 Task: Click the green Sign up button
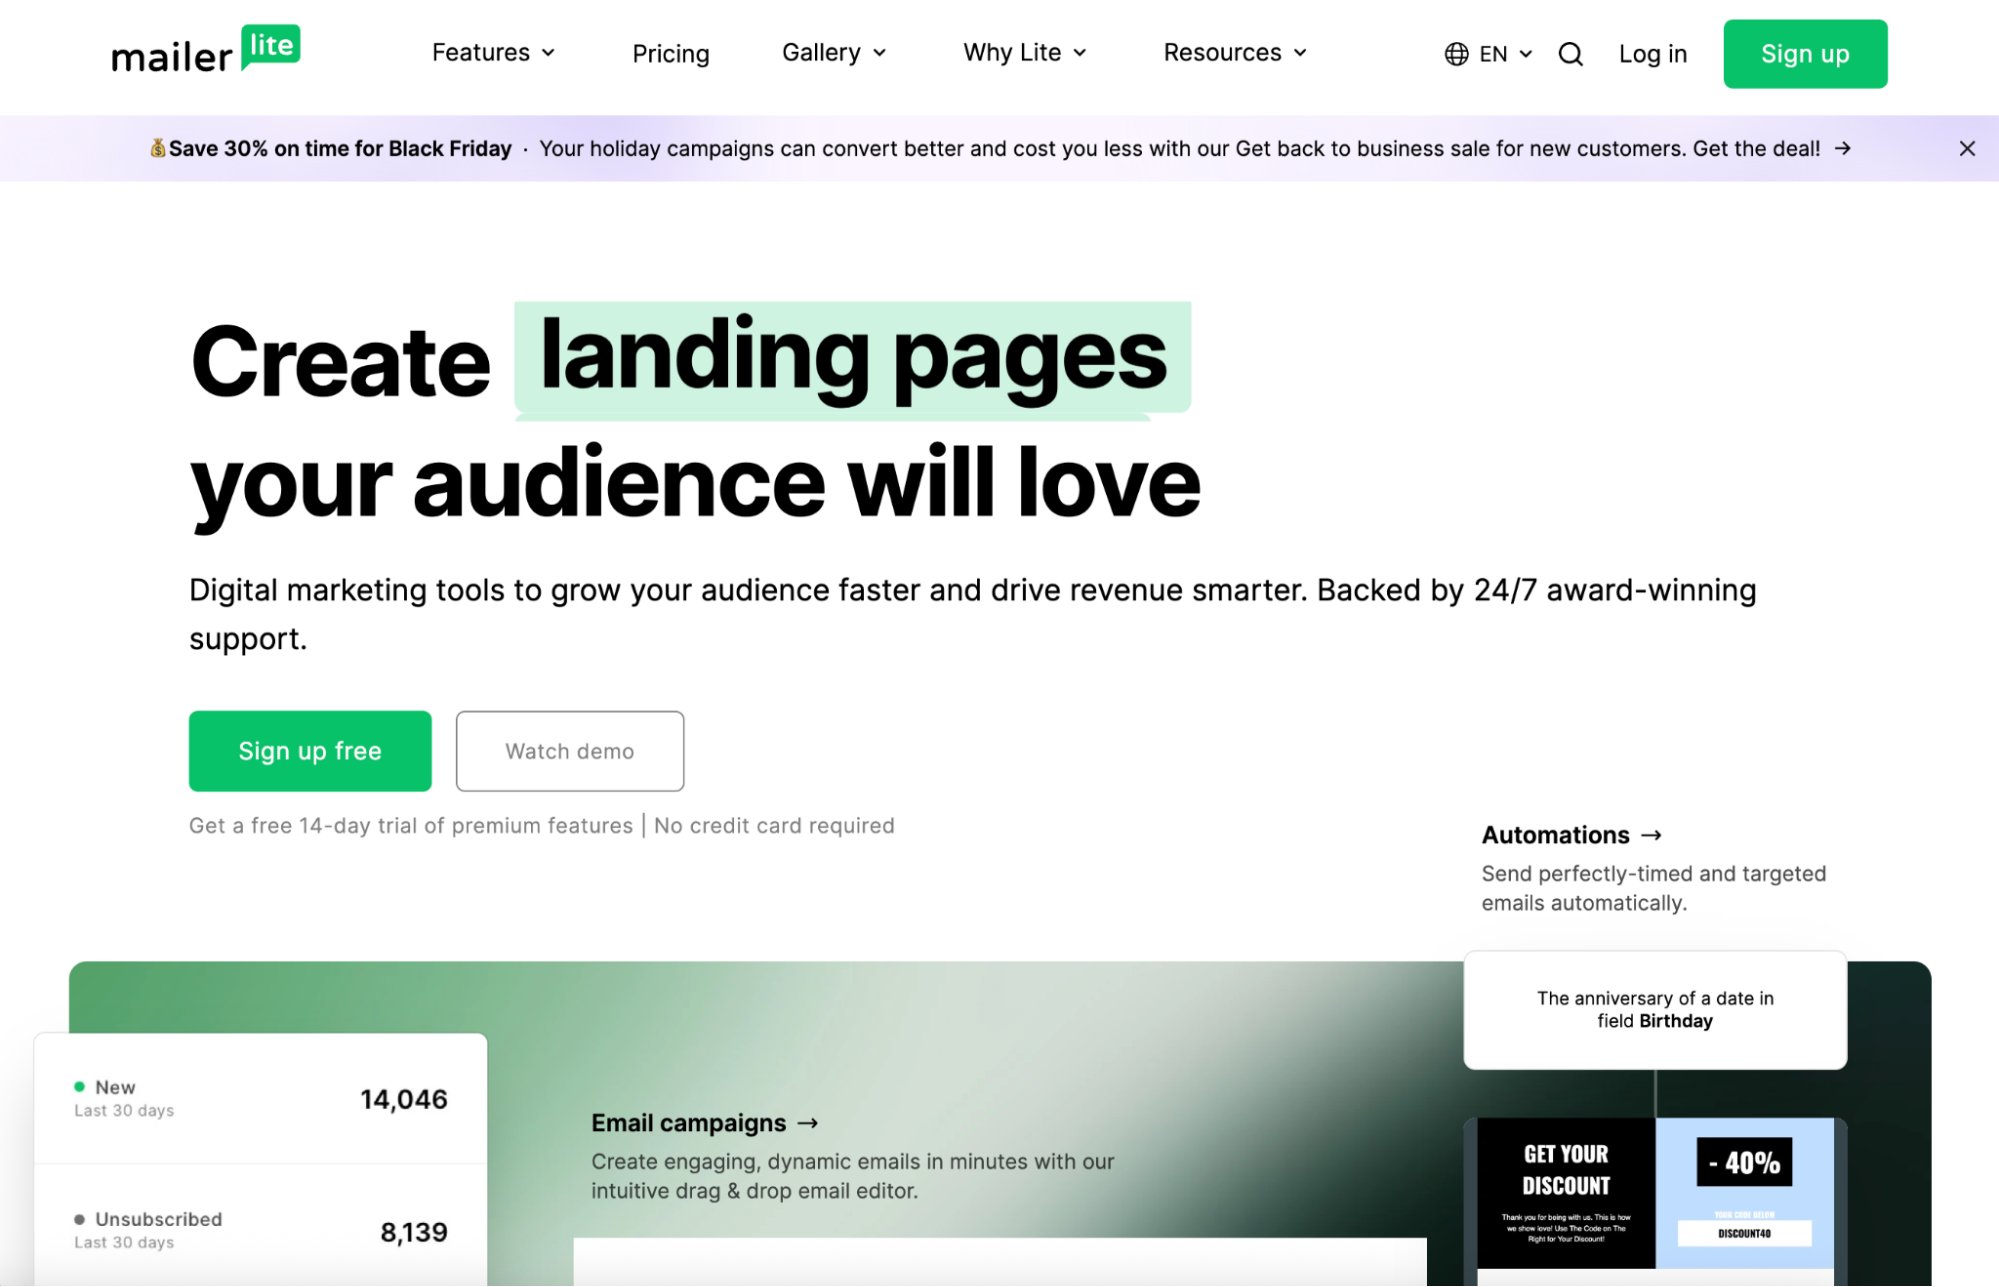(1804, 54)
